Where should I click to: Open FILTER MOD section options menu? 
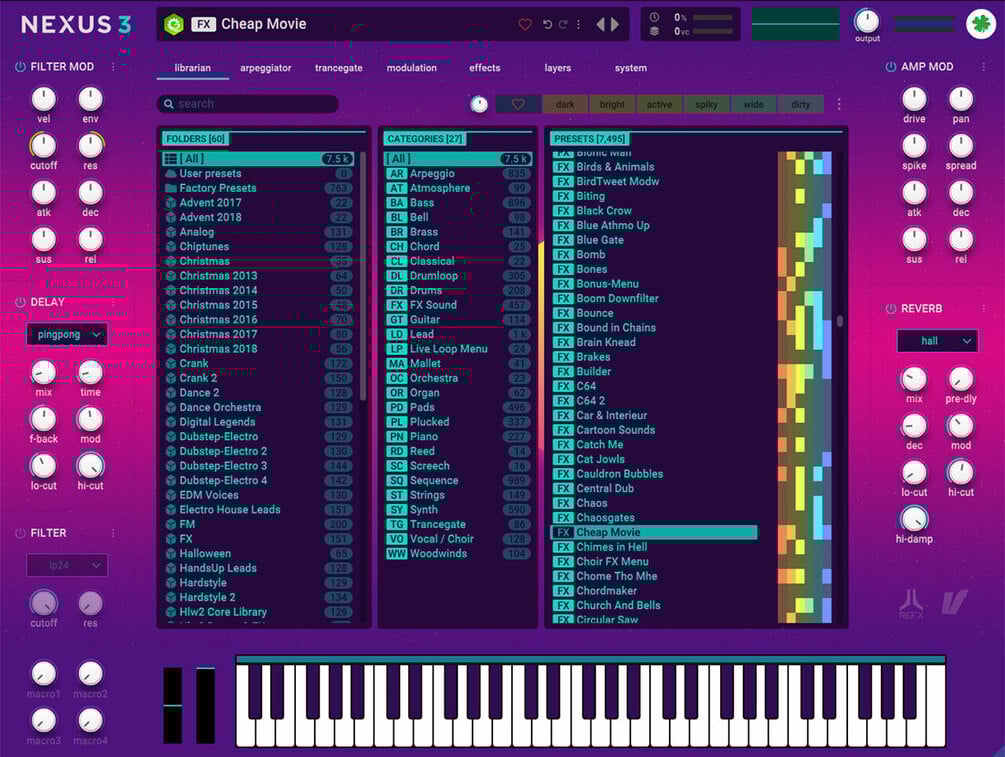[x=113, y=67]
